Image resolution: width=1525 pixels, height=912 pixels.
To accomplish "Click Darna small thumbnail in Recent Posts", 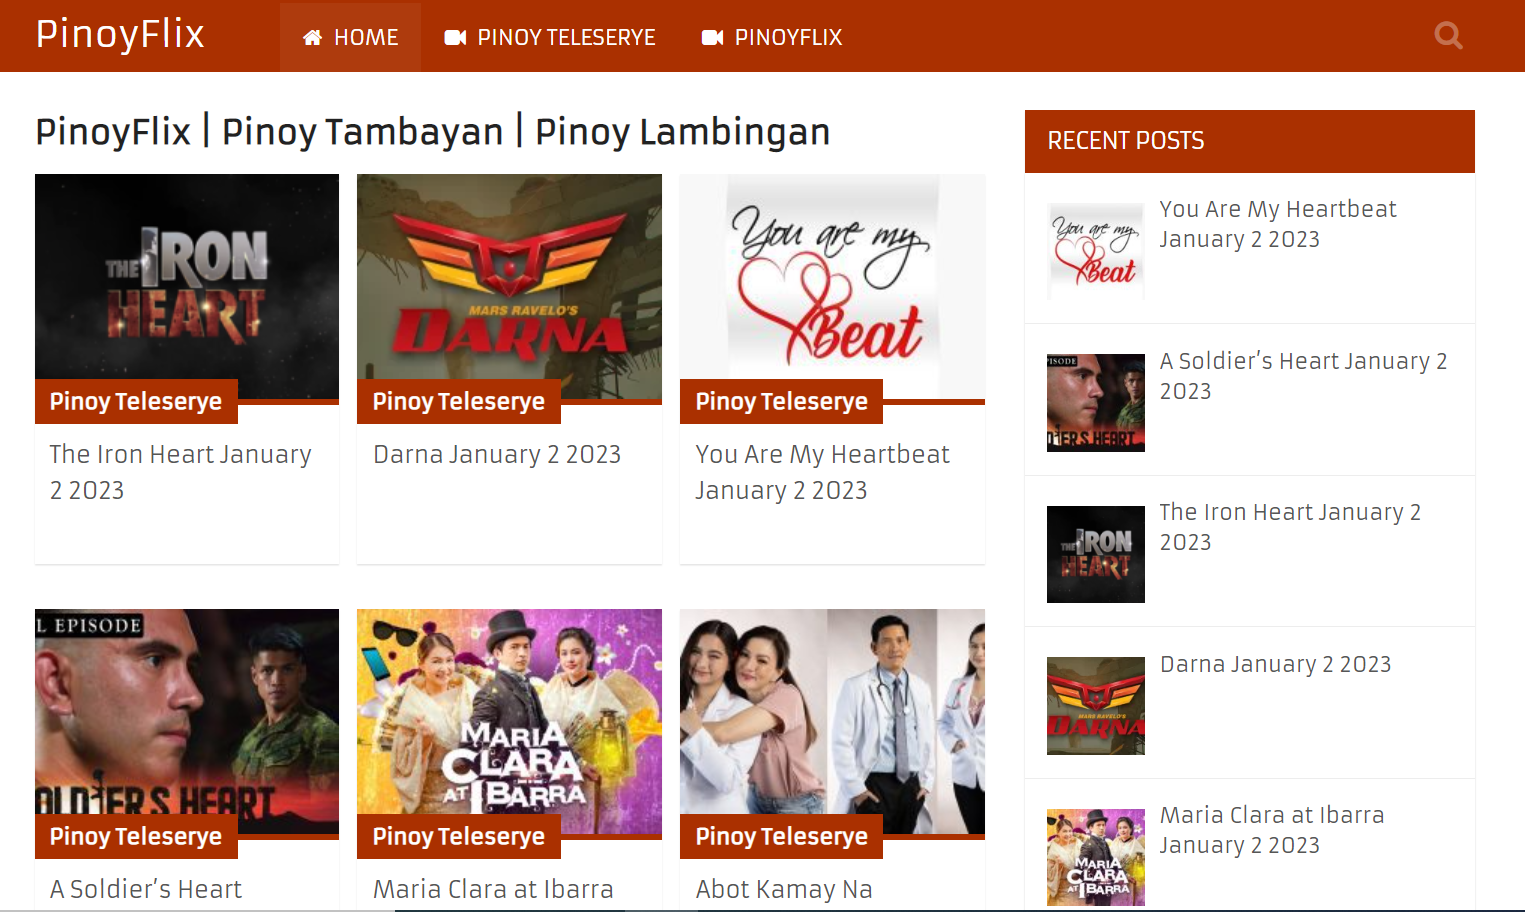I will (1095, 706).
